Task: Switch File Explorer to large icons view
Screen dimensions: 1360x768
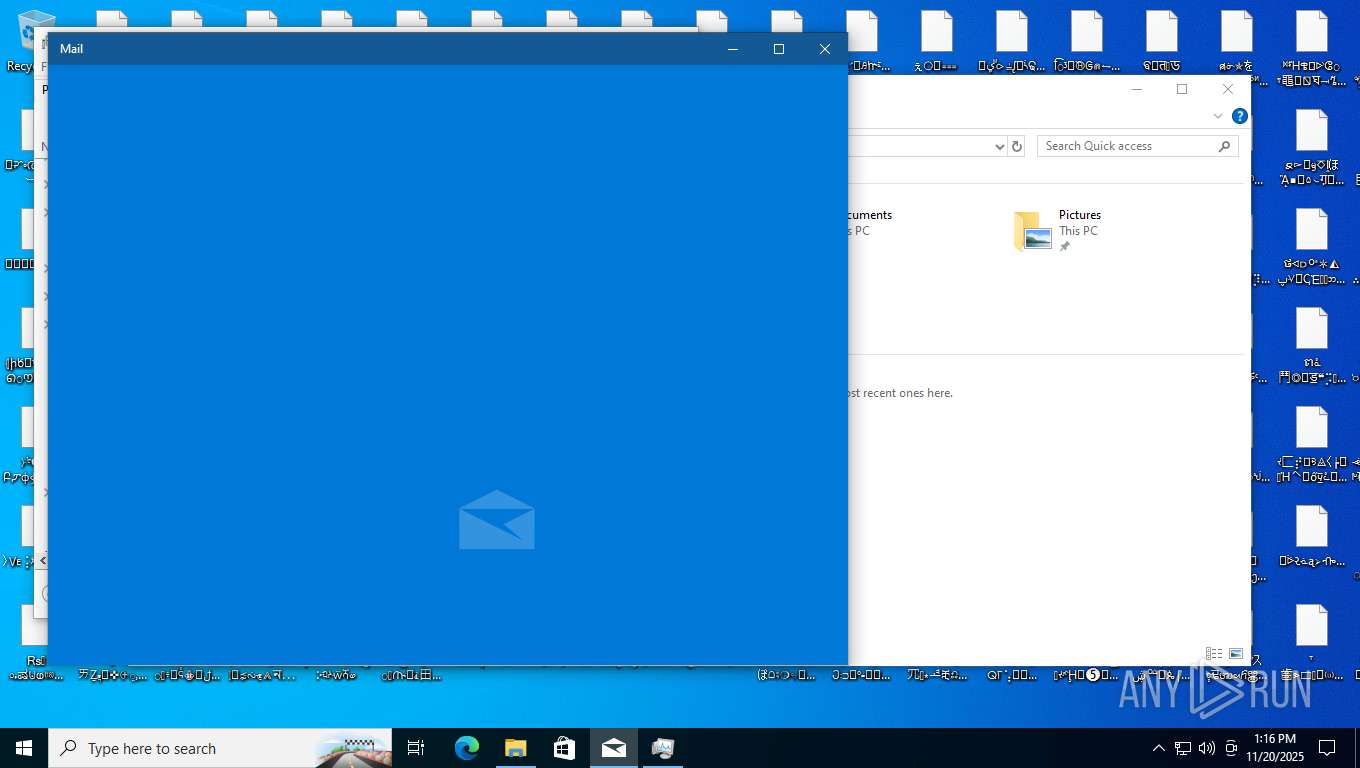Action: click(x=1236, y=654)
